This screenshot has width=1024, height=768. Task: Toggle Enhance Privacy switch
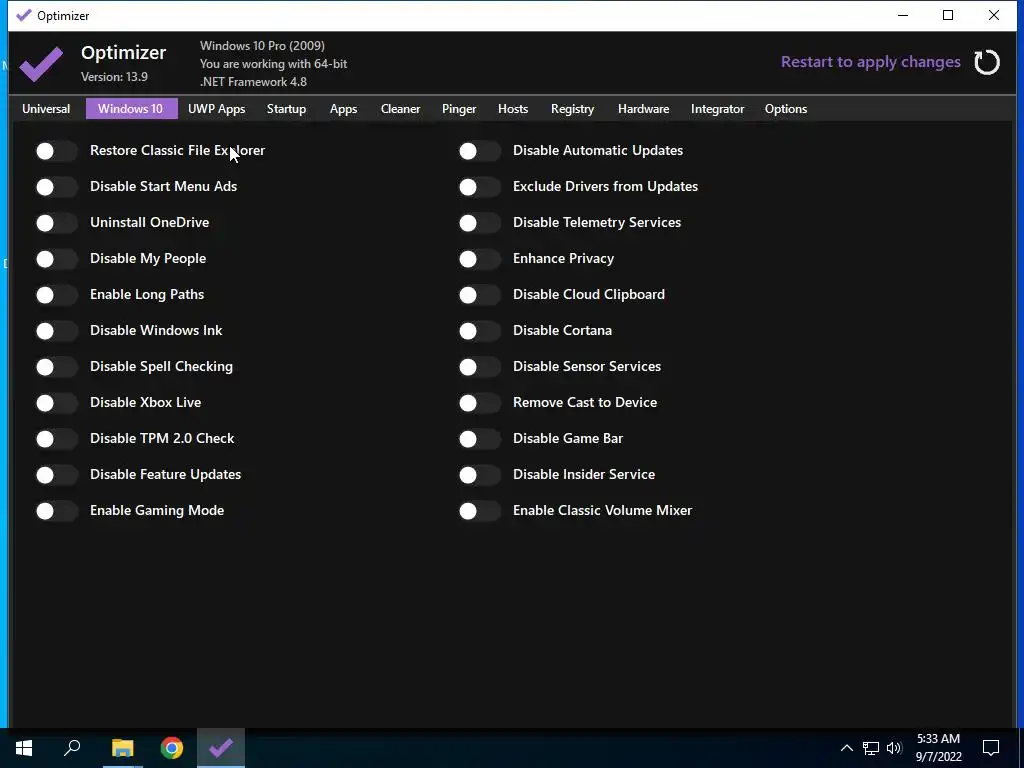pyautogui.click(x=479, y=259)
